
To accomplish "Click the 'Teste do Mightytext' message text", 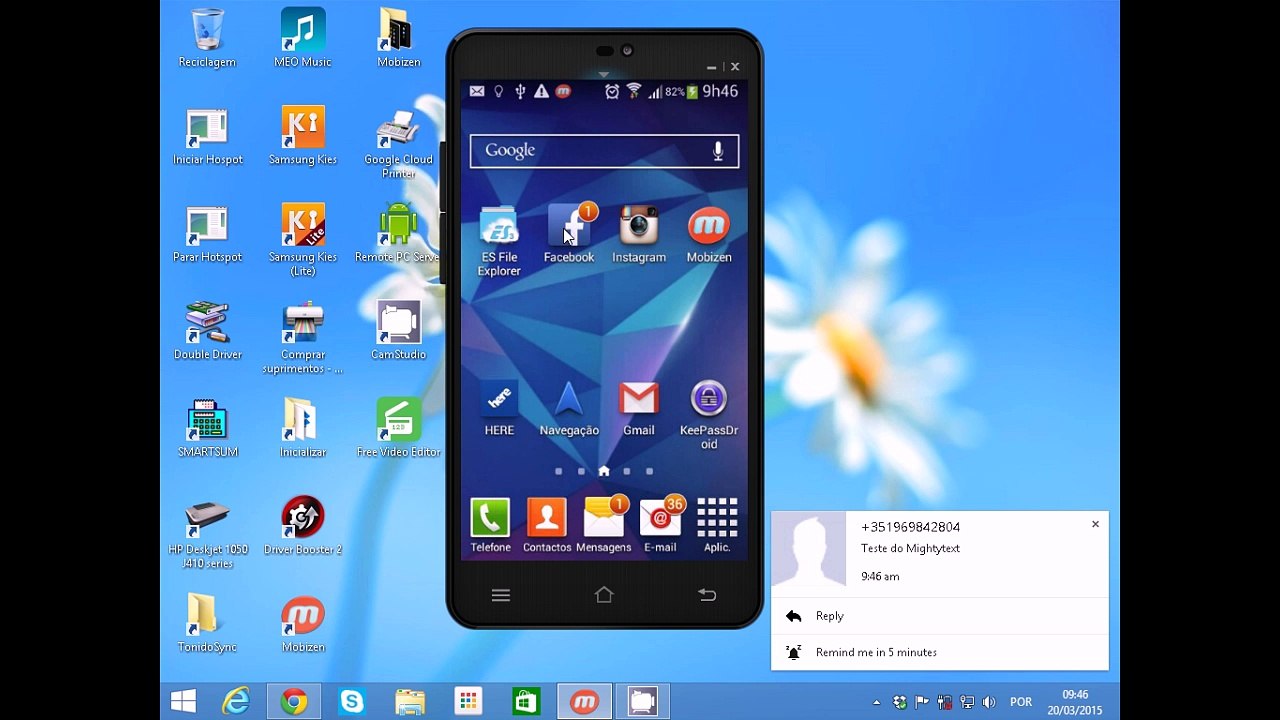I will click(x=910, y=548).
